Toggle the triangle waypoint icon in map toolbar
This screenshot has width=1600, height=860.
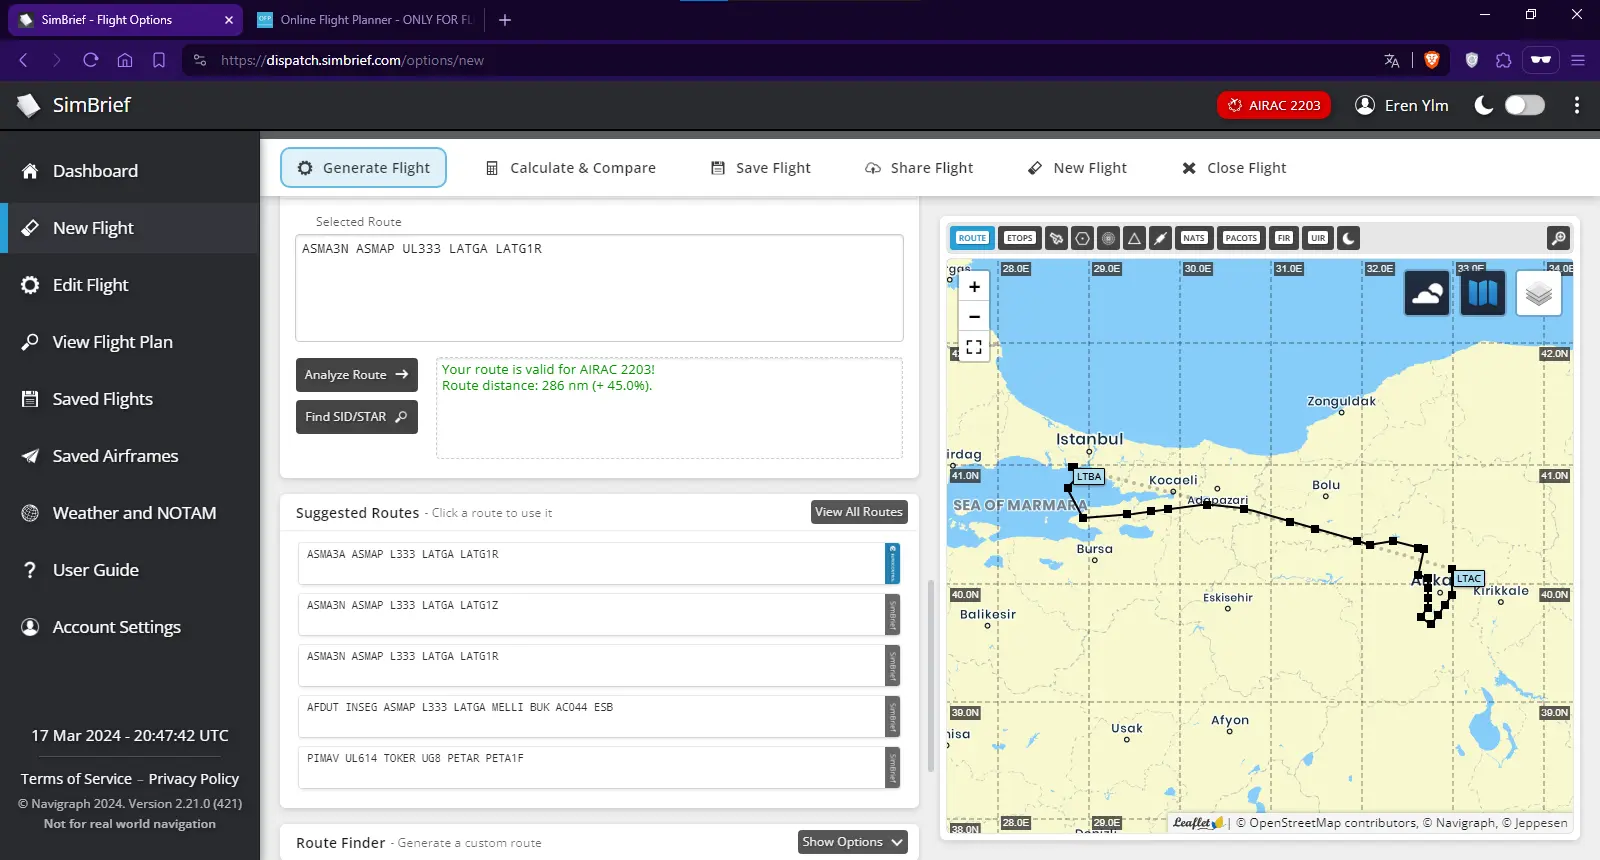pos(1134,238)
